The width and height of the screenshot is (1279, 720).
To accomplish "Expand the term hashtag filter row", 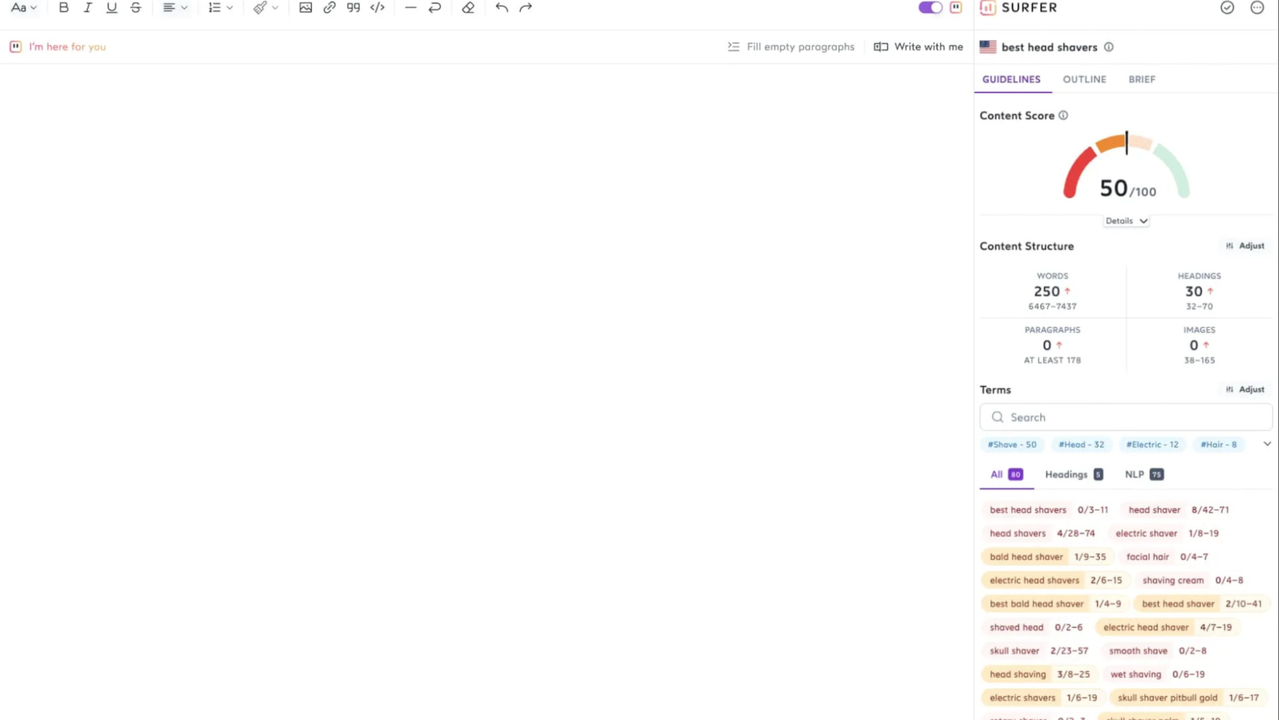I will [1267, 444].
